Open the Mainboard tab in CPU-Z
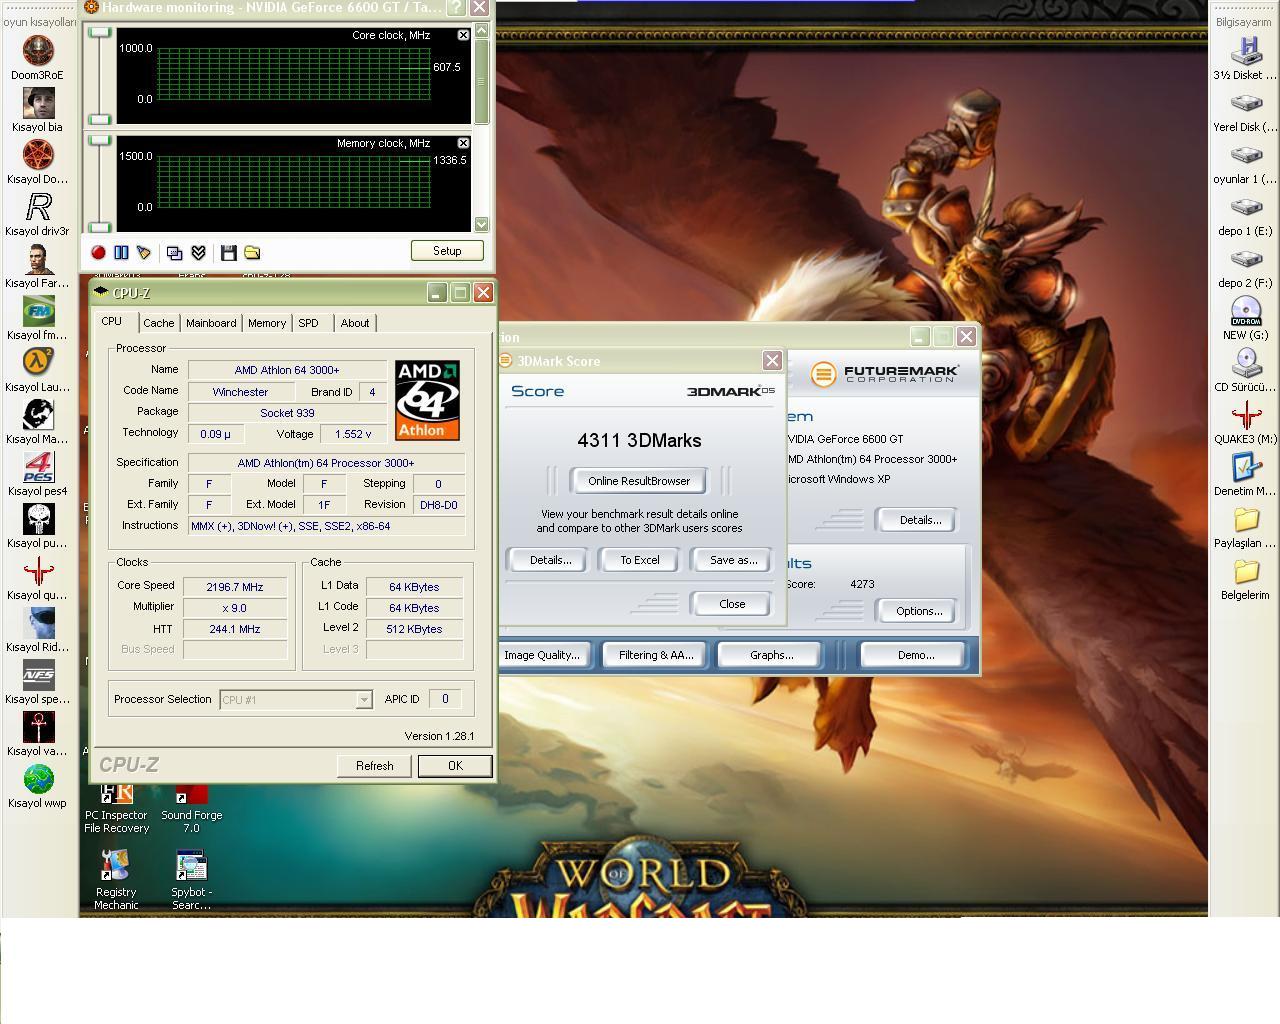 pos(211,323)
